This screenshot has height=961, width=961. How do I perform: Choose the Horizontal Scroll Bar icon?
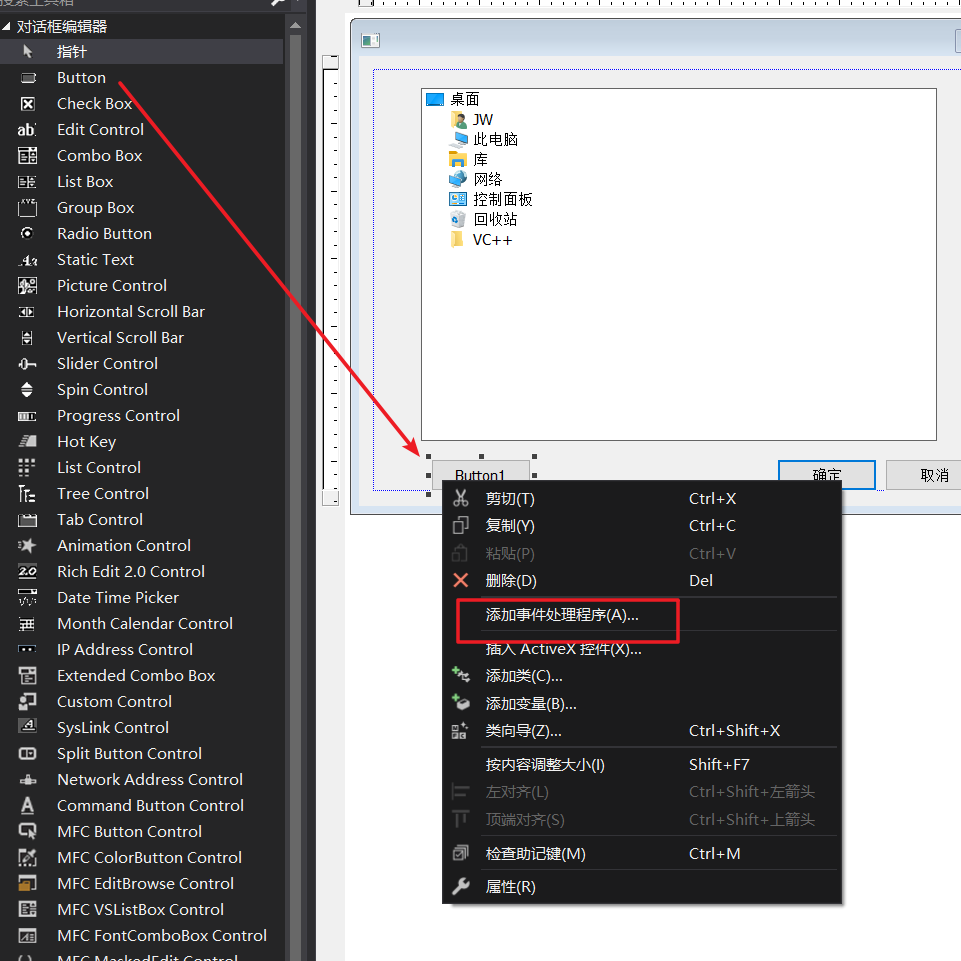pos(27,312)
